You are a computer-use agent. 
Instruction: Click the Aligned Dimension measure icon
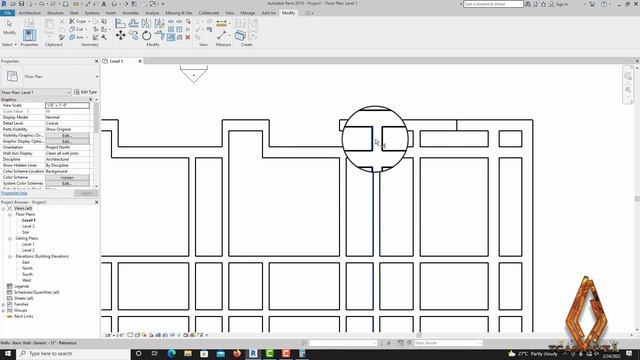click(221, 24)
